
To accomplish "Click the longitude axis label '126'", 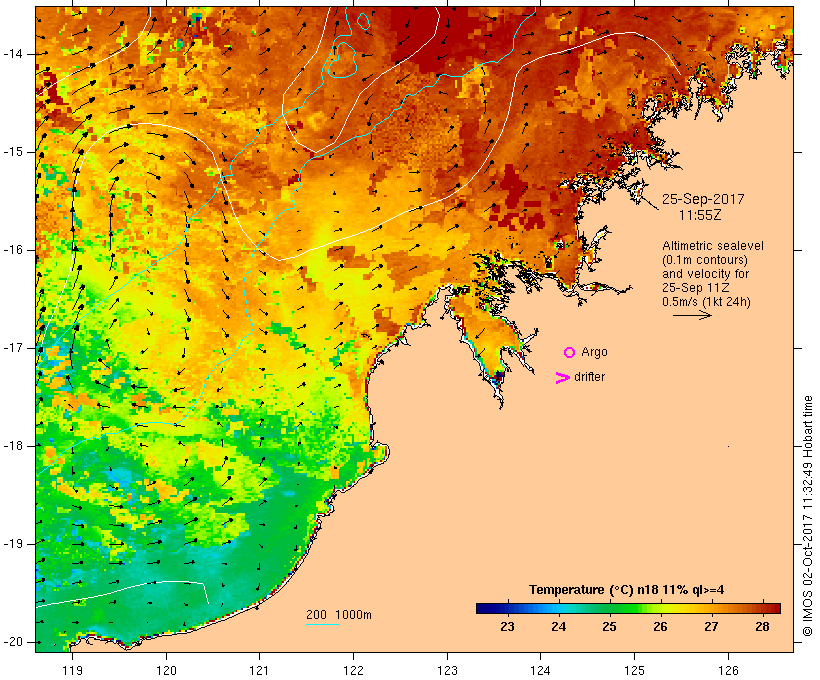I will click(x=728, y=670).
